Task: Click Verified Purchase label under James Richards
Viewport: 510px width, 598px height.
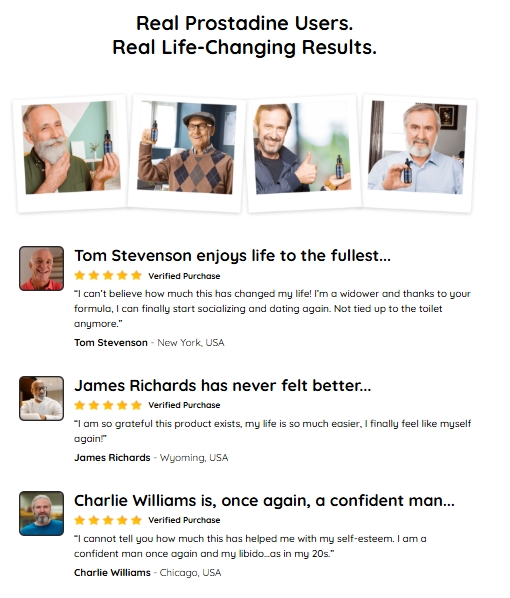Action: coord(184,405)
